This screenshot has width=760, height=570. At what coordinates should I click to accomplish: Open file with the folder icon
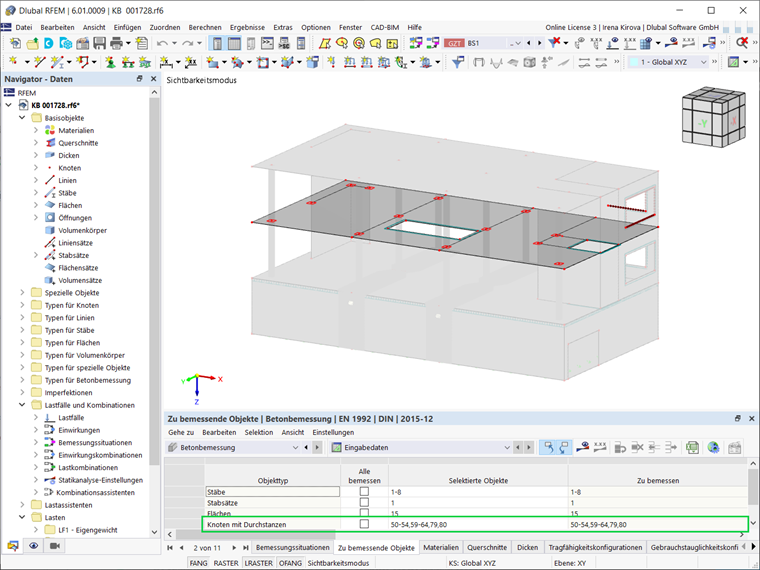(32, 43)
